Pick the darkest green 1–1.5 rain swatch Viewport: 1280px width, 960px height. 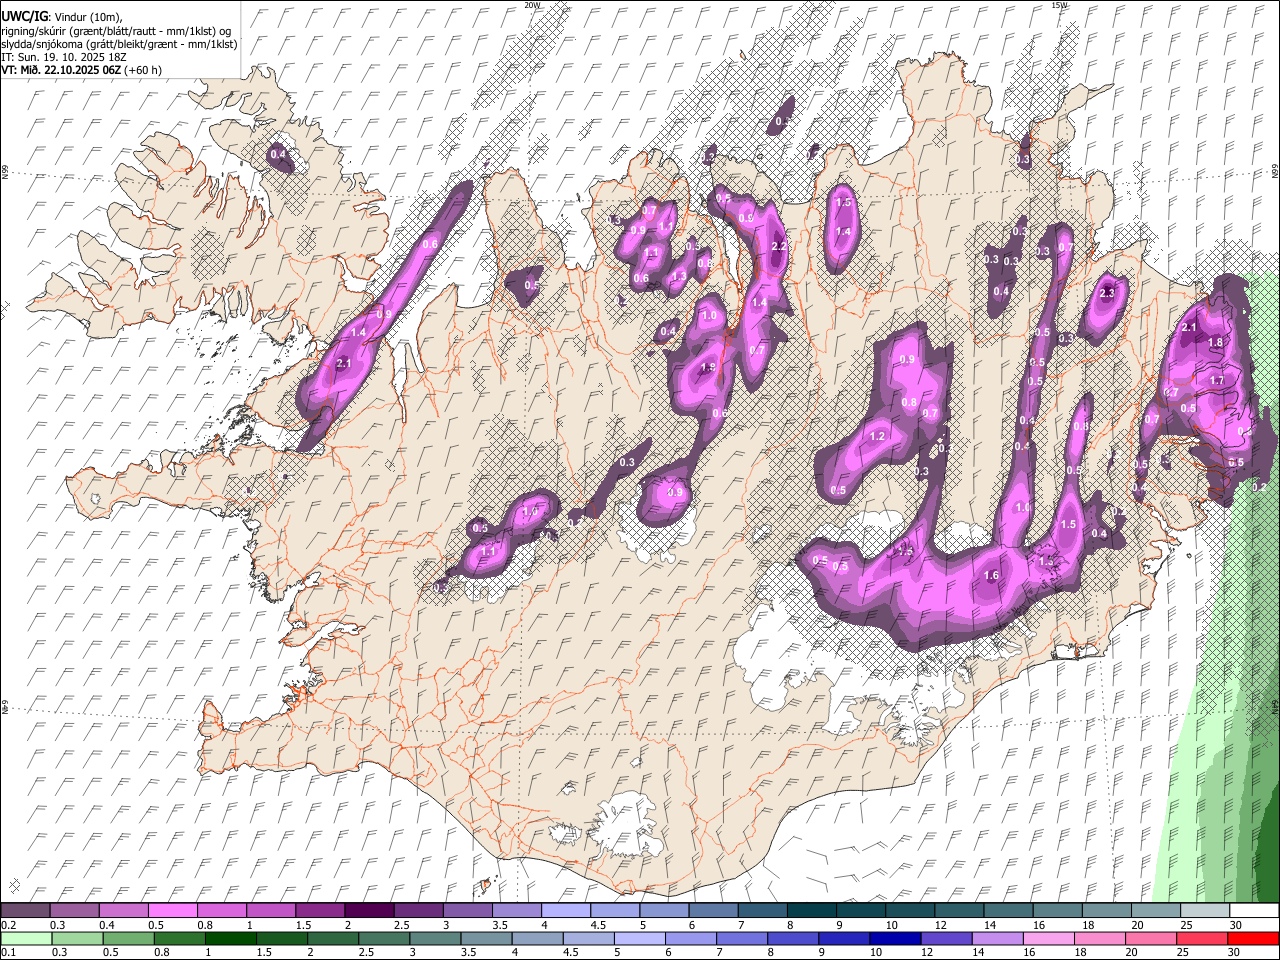pyautogui.click(x=230, y=938)
